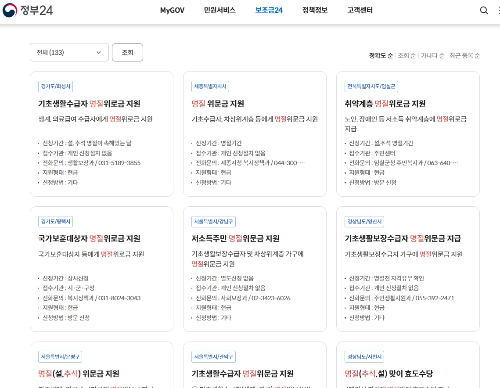The height and width of the screenshot is (388, 500).
Task: Sort results by 조회 순
Action: click(407, 56)
